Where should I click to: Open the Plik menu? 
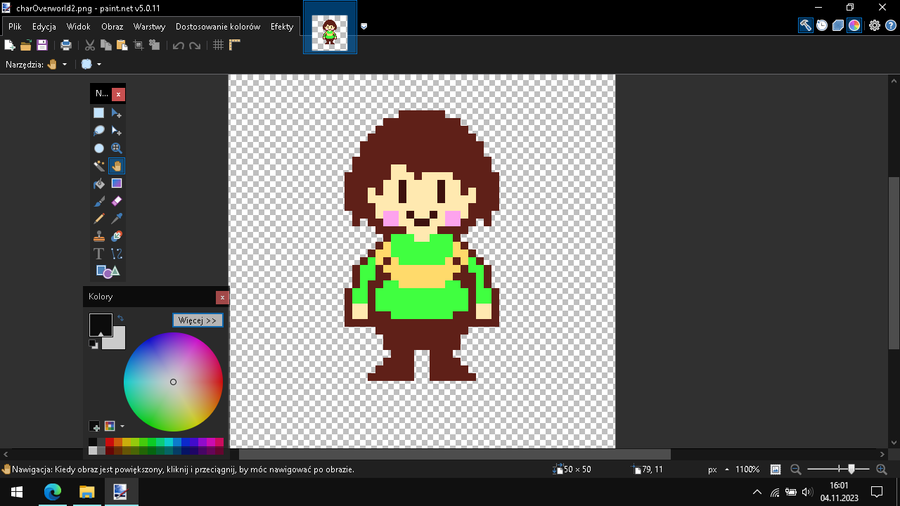[x=15, y=26]
